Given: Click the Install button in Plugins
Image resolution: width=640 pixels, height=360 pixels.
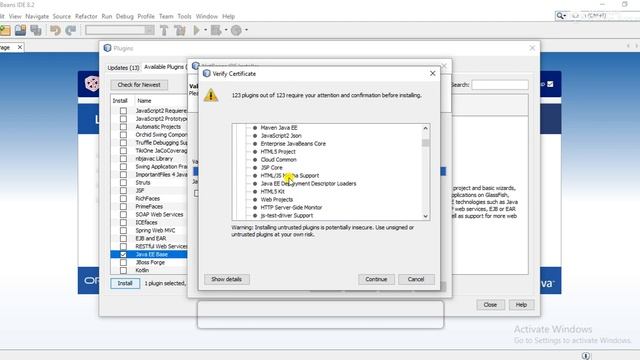Looking at the screenshot, I should [x=125, y=283].
